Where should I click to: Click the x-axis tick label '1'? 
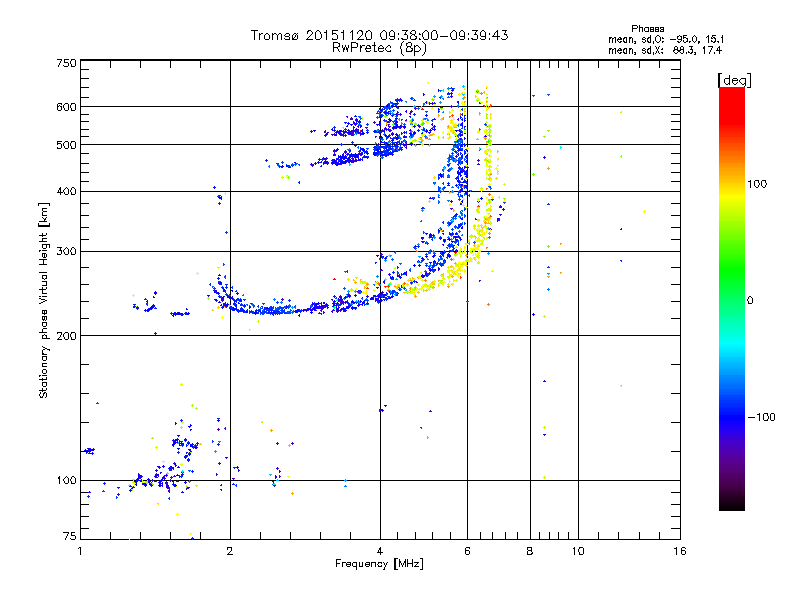[x=80, y=551]
